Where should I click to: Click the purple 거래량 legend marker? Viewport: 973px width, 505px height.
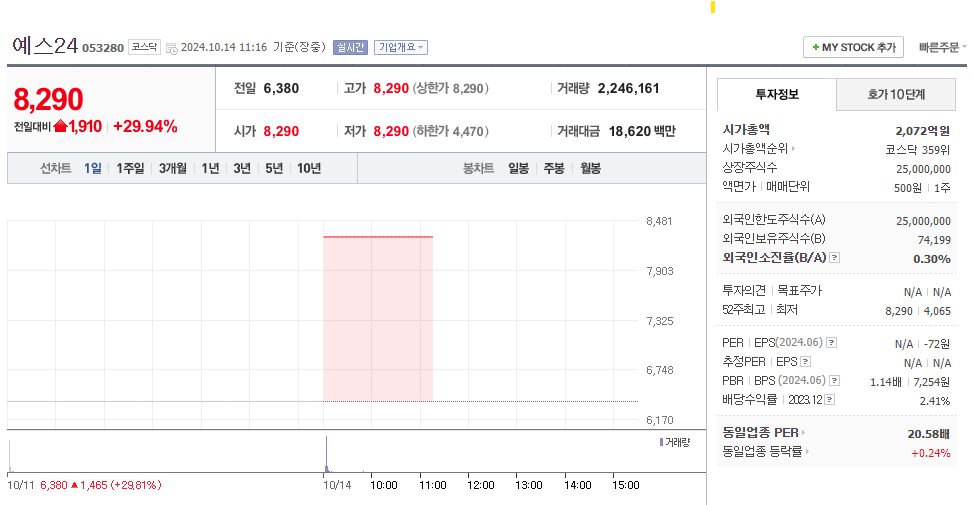point(661,442)
